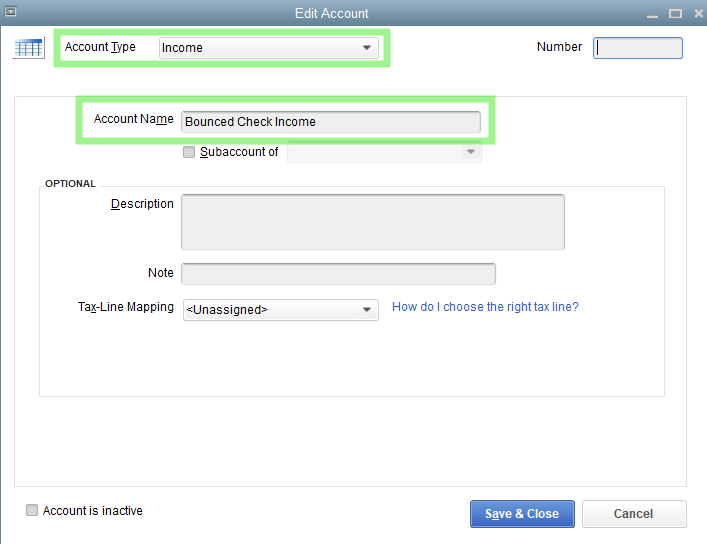
Task: Cancel the account edit
Action: [634, 514]
